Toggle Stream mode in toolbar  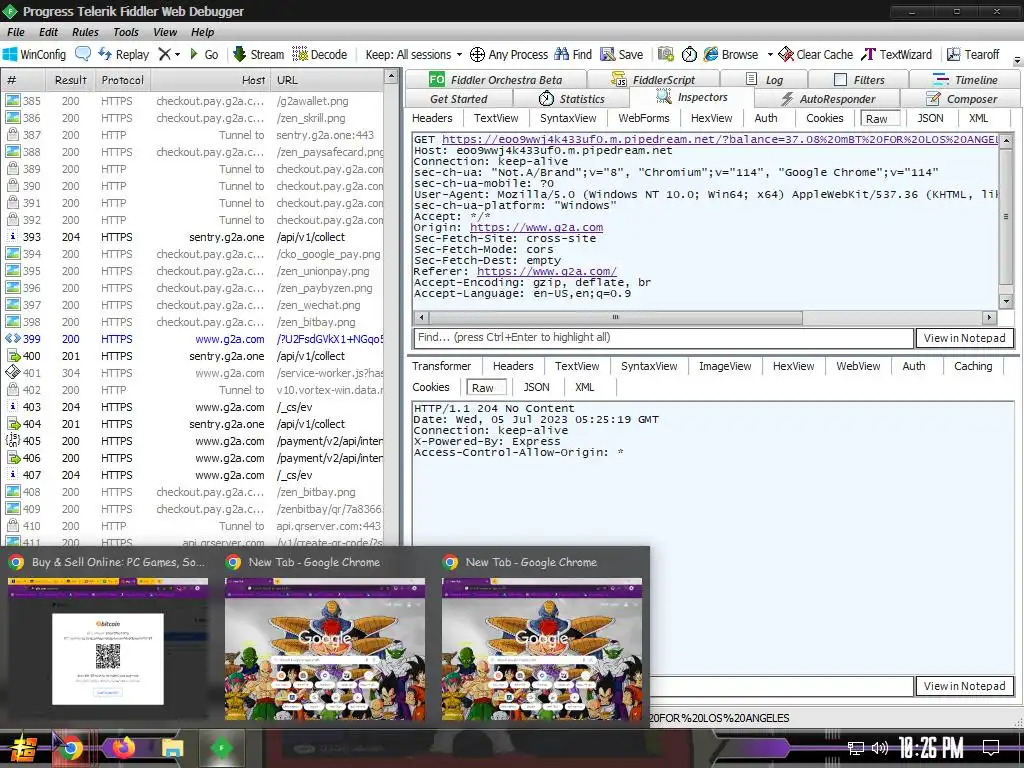pos(259,54)
